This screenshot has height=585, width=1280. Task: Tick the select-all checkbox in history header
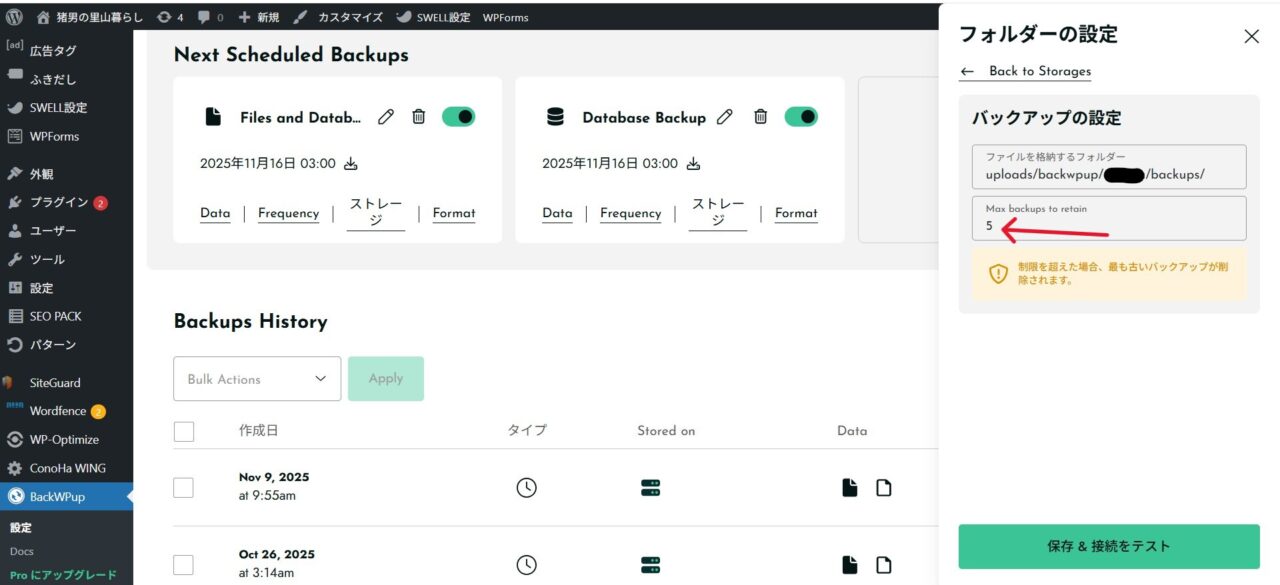click(183, 431)
